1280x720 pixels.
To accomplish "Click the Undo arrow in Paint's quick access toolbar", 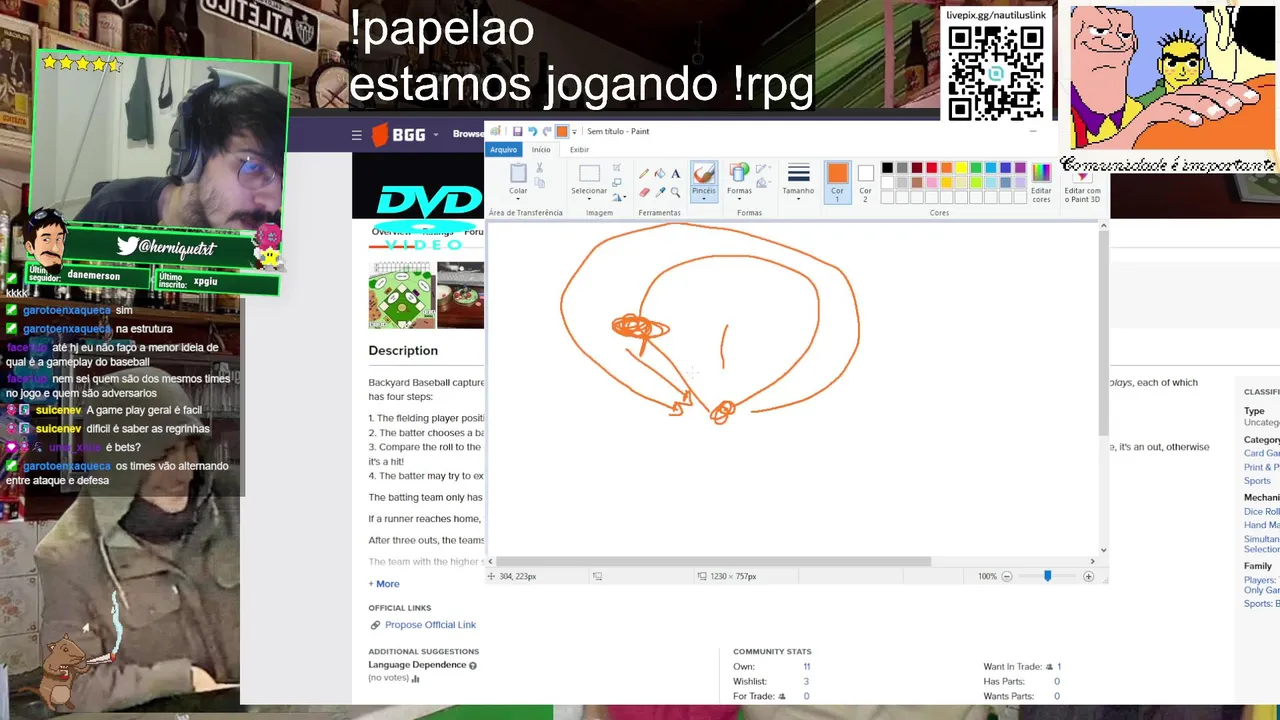I will pyautogui.click(x=532, y=131).
